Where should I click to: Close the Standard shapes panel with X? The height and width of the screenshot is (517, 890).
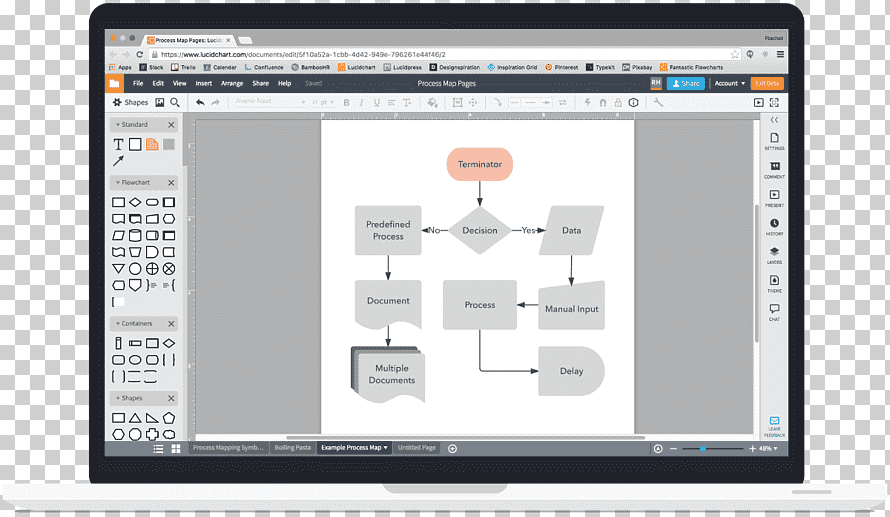pos(171,124)
